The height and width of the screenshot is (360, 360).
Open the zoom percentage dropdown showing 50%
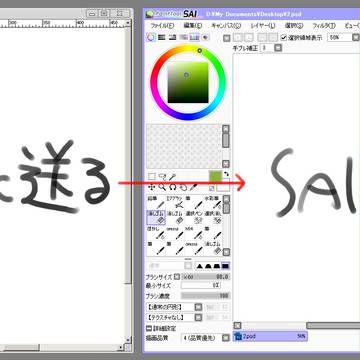[356, 38]
